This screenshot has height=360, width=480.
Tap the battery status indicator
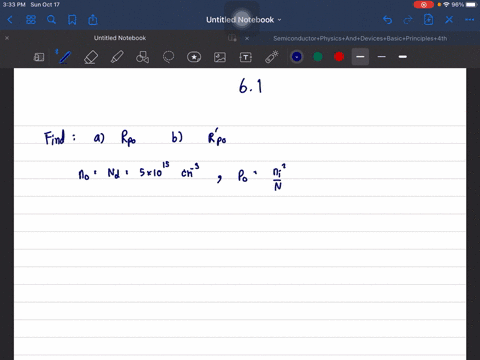click(x=471, y=5)
